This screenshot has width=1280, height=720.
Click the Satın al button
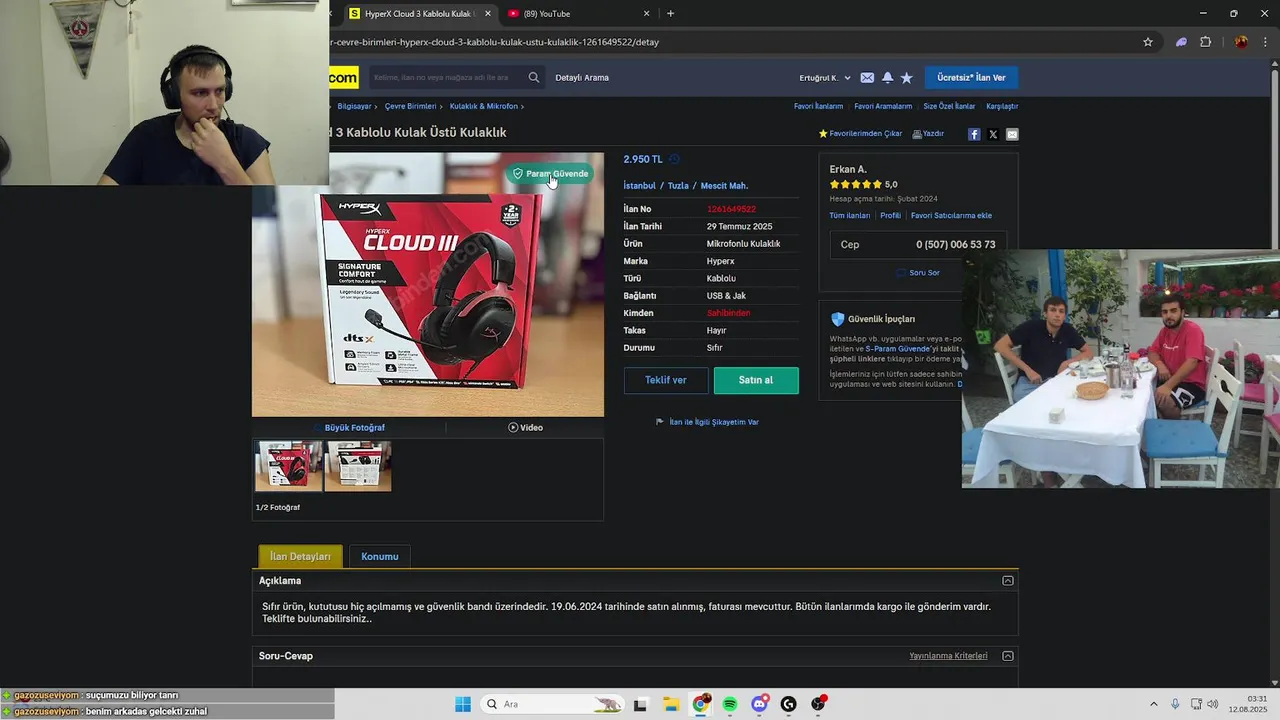pos(756,380)
